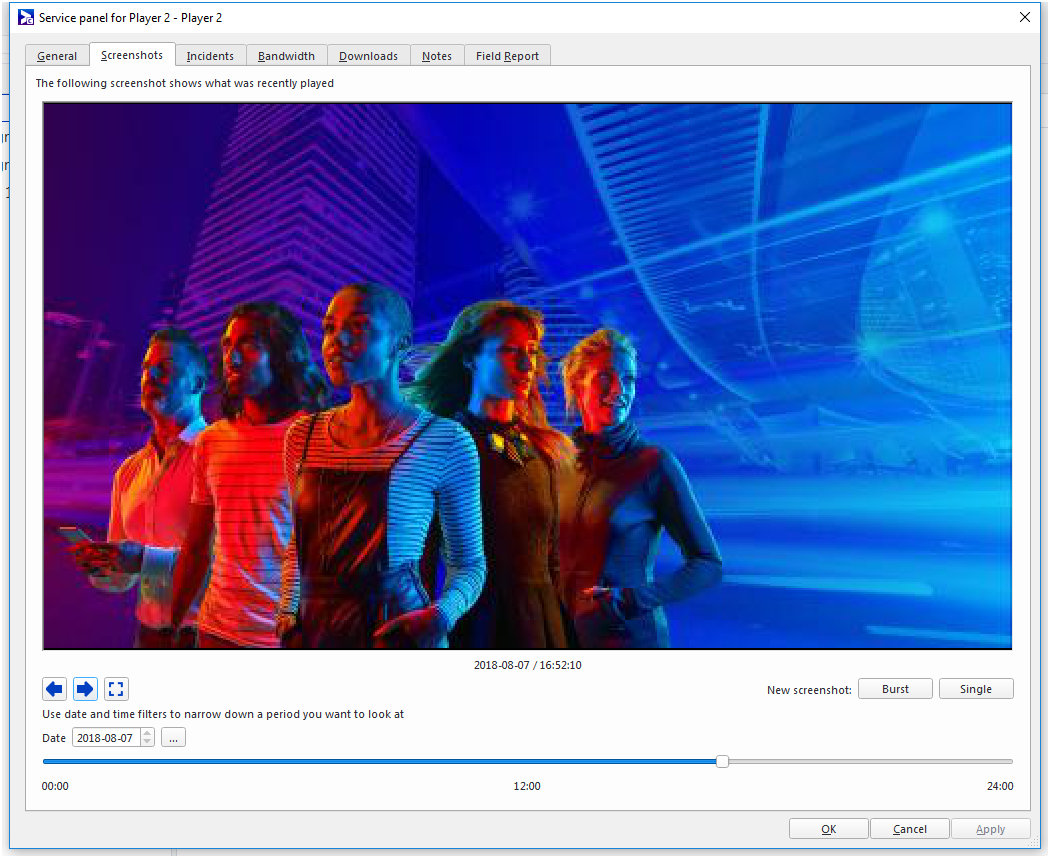Screen dimensions: 1050x858
Task: Open the Field Report tab
Action: [507, 56]
